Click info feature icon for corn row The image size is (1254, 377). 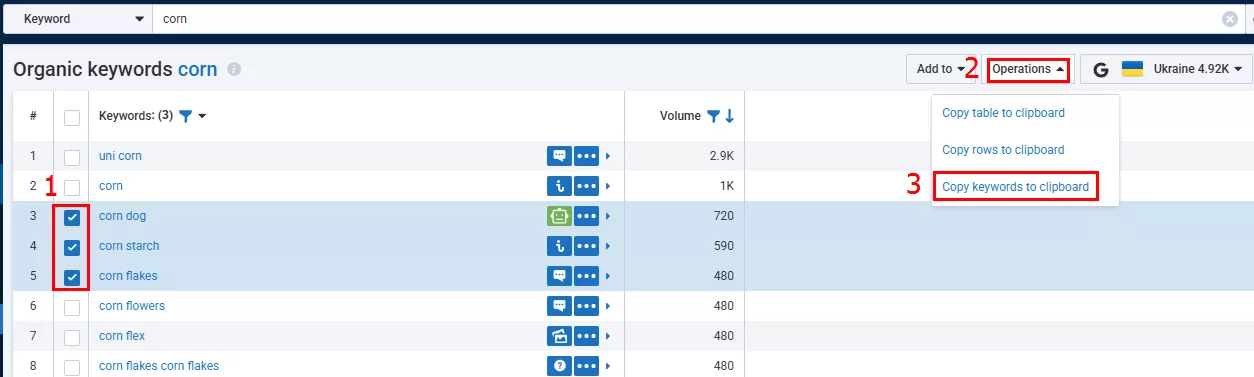[559, 186]
